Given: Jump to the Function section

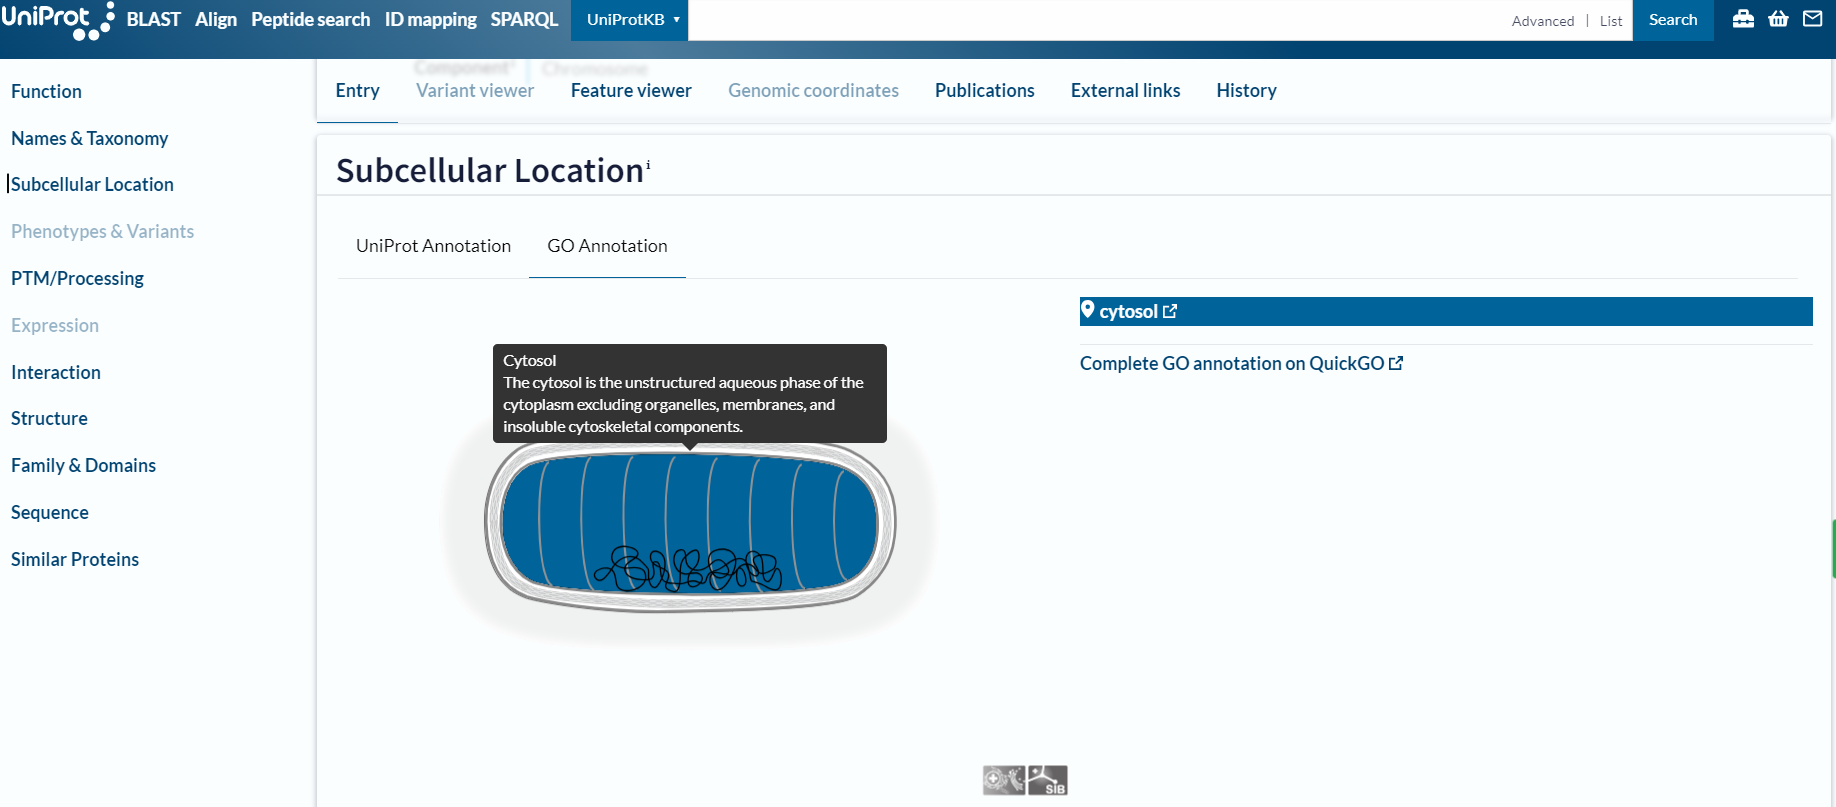Looking at the screenshot, I should pos(46,91).
